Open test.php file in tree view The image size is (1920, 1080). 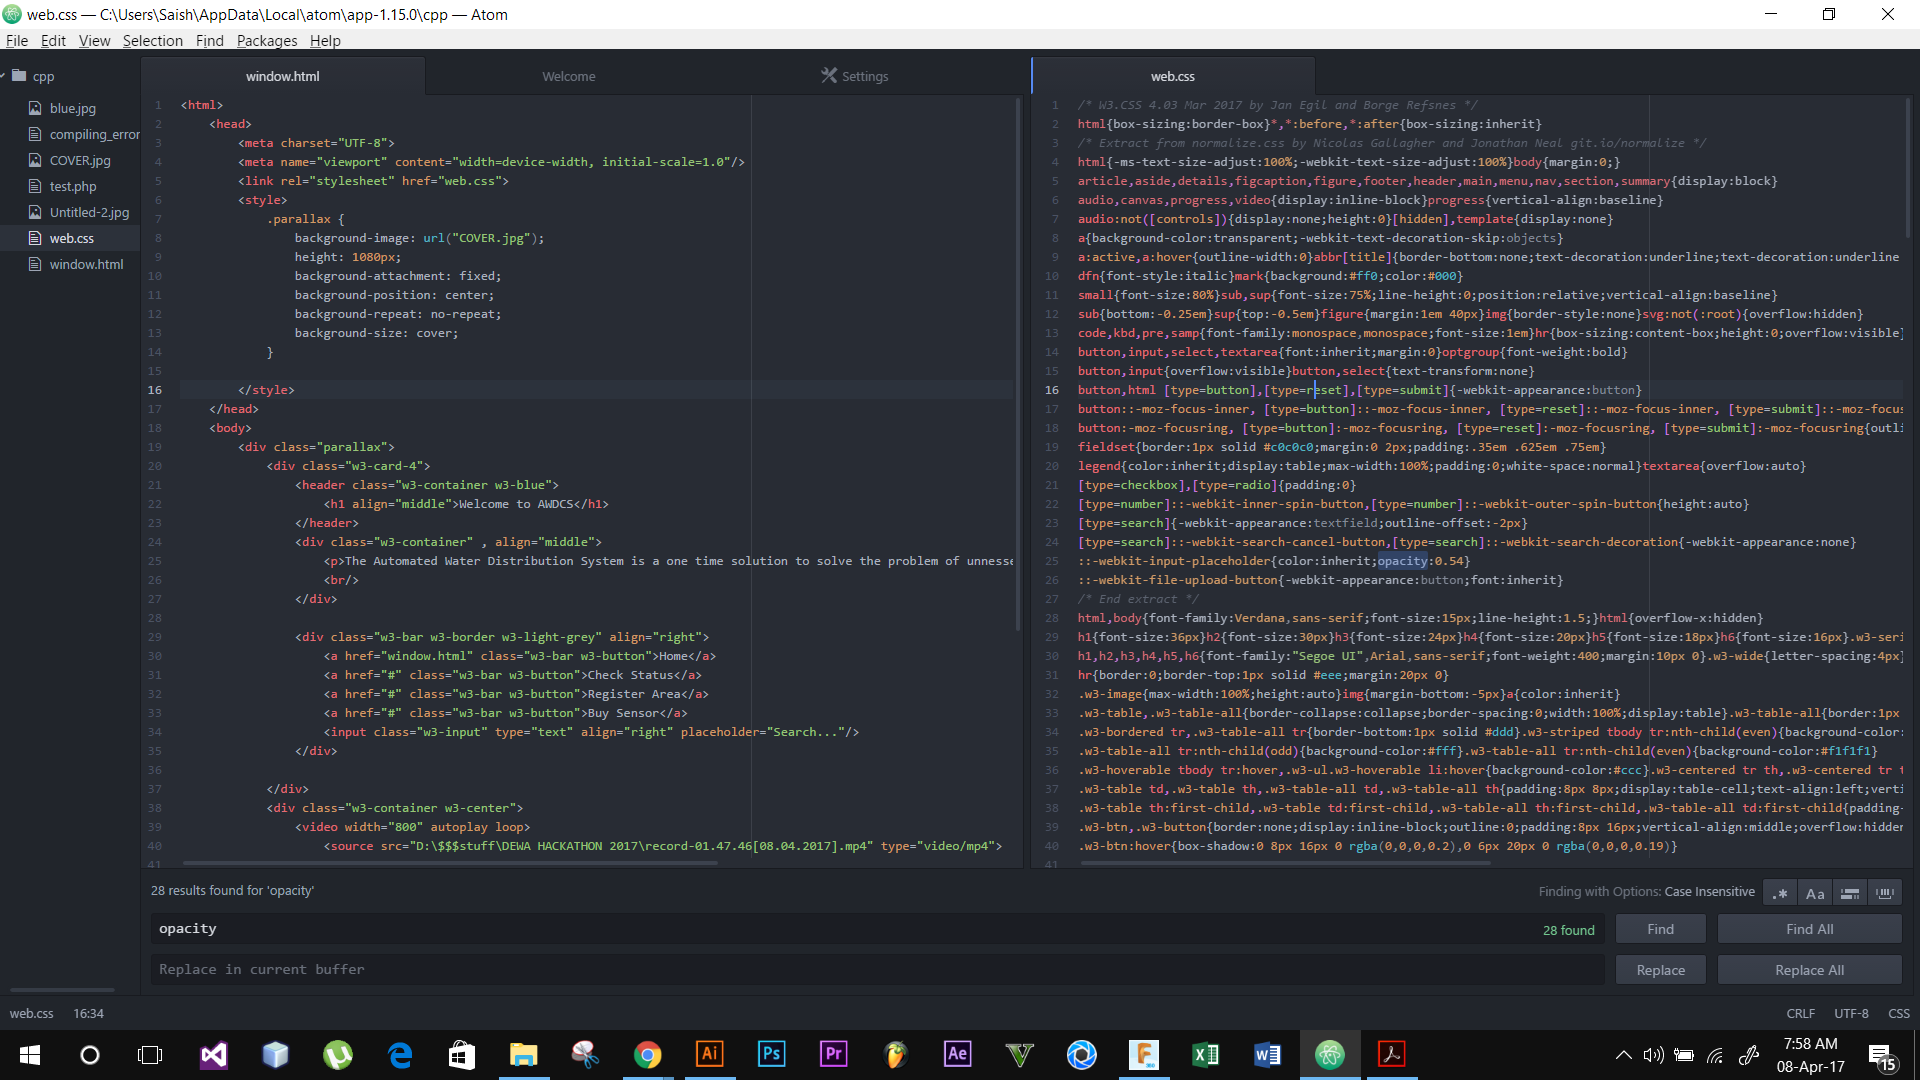pyautogui.click(x=72, y=186)
